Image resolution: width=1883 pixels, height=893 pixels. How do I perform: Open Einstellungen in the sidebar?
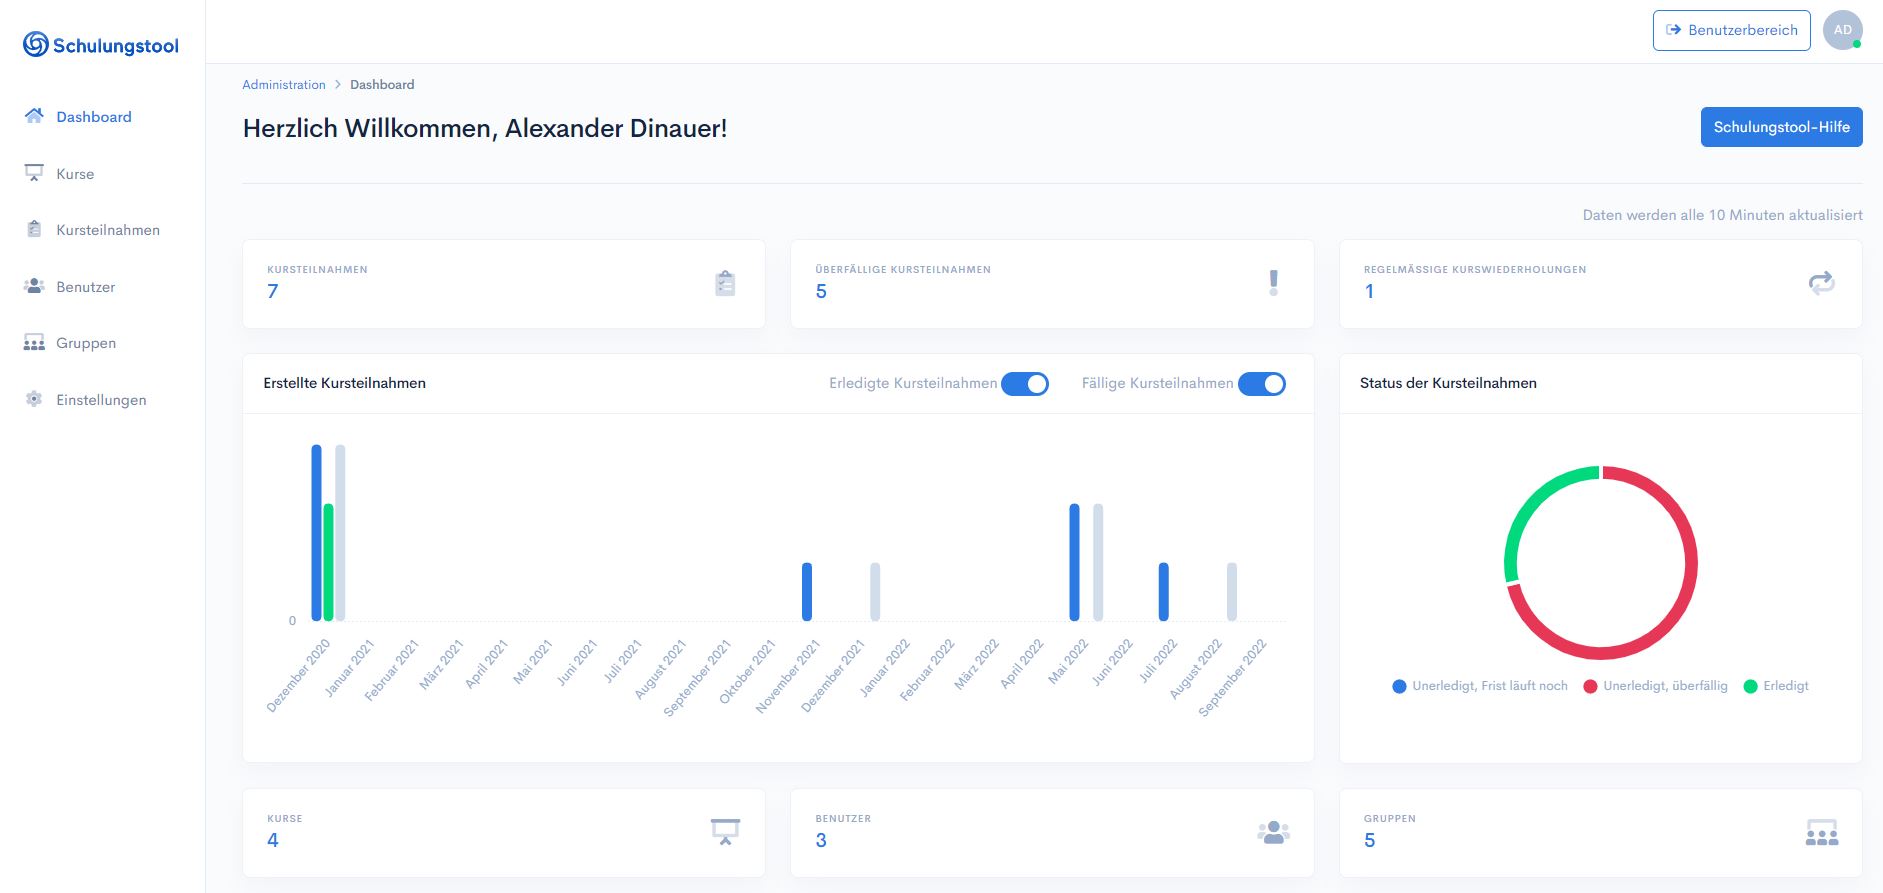pos(101,400)
